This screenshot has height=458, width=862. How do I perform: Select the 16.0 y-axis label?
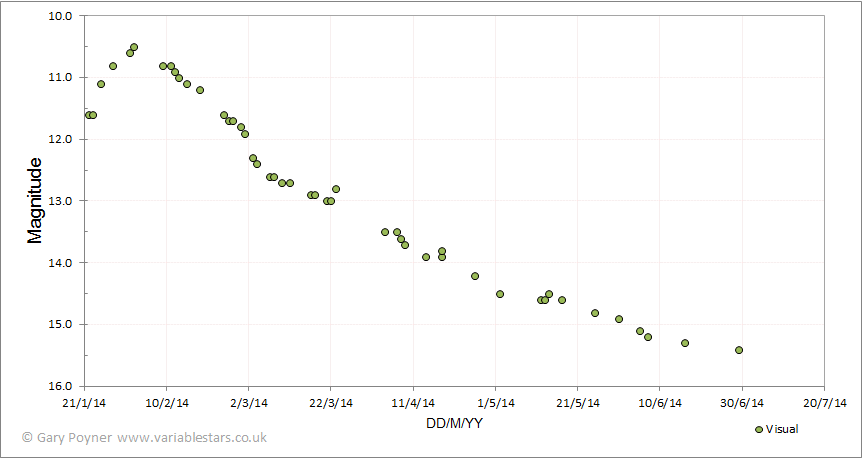pyautogui.click(x=61, y=386)
